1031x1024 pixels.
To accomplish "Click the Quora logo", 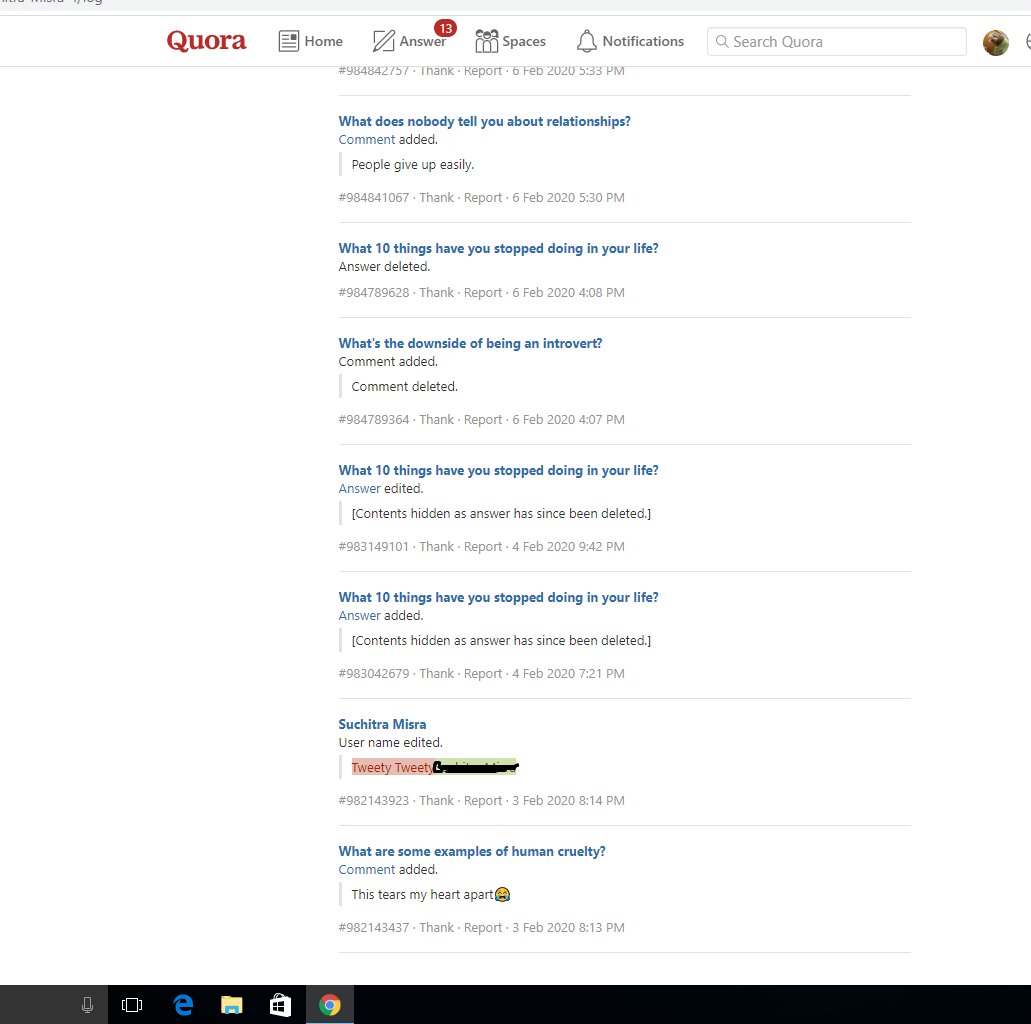I will click(x=206, y=41).
